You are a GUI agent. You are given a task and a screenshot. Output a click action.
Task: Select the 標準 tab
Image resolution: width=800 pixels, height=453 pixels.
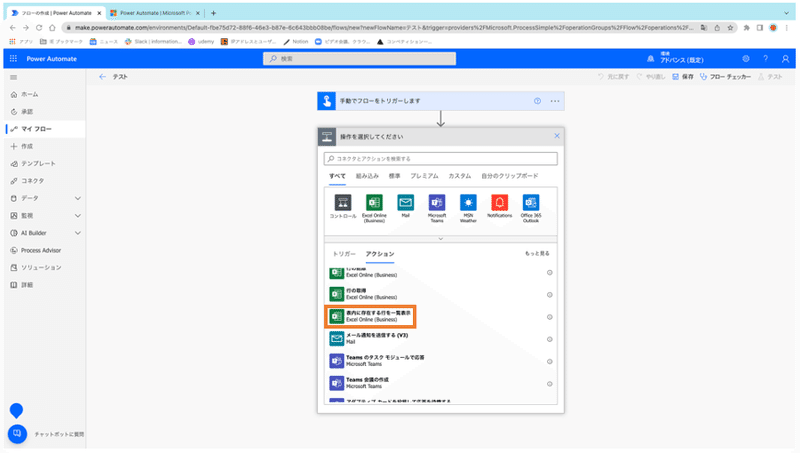tap(394, 176)
